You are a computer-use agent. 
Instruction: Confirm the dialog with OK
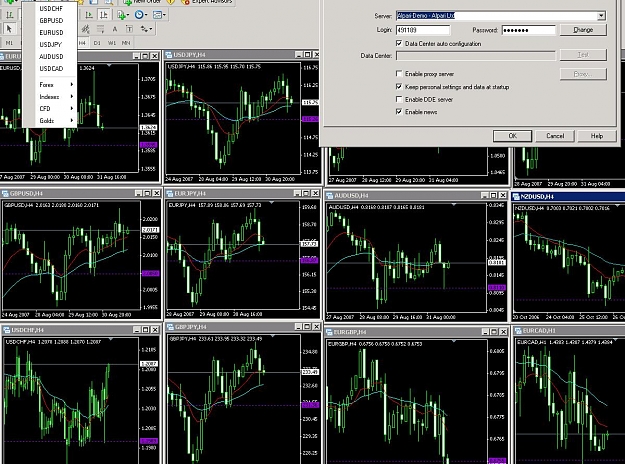[x=512, y=136]
